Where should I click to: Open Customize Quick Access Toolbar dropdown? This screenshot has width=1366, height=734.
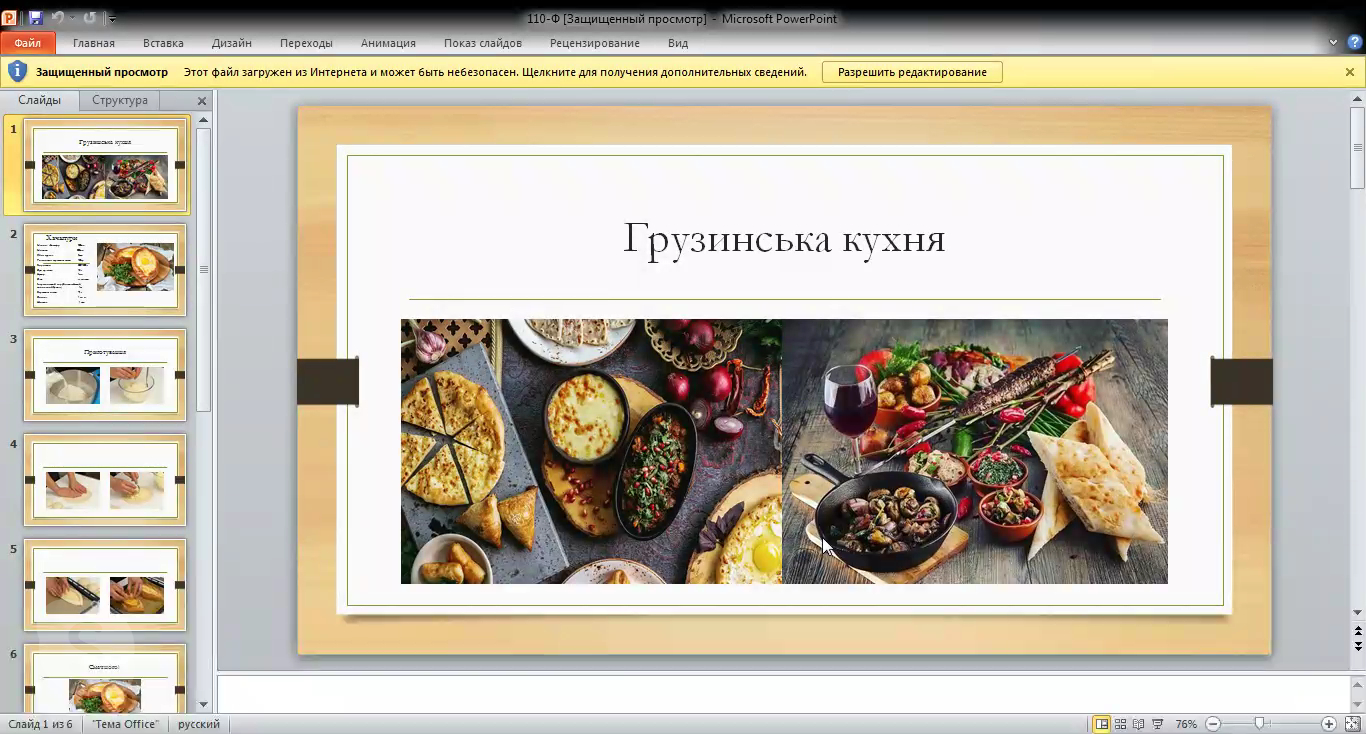pos(112,19)
